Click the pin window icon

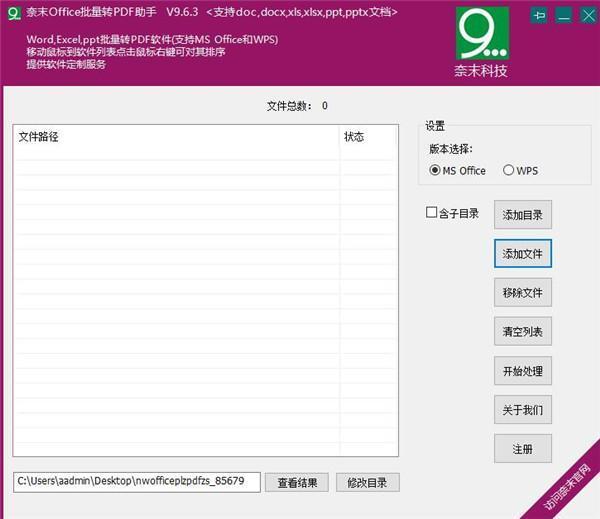(540, 16)
